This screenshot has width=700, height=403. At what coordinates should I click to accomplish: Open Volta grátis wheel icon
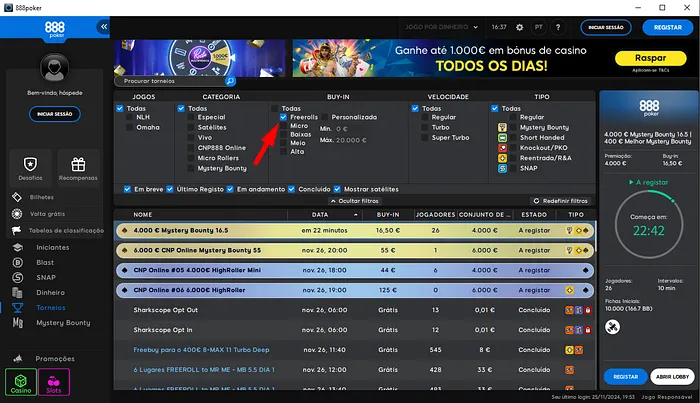point(17,214)
